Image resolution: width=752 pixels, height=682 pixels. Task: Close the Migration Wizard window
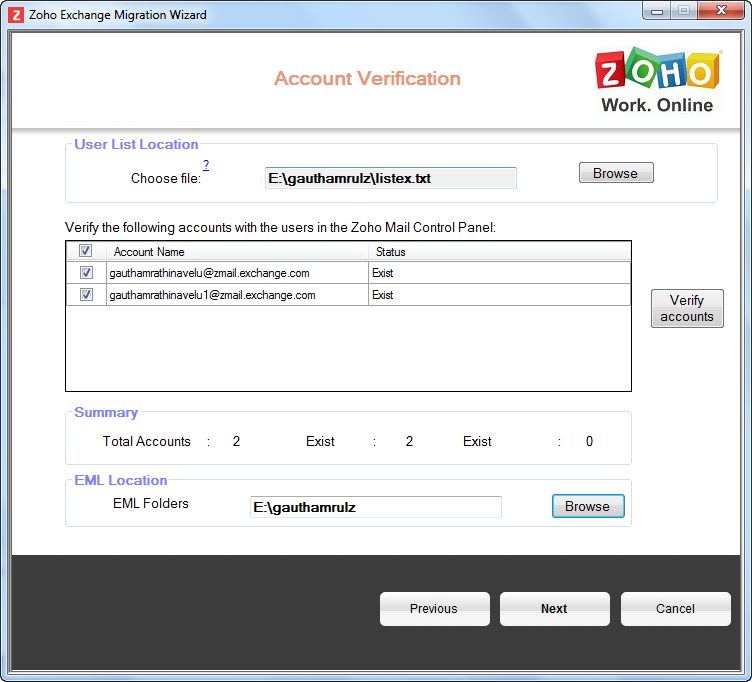coord(721,11)
